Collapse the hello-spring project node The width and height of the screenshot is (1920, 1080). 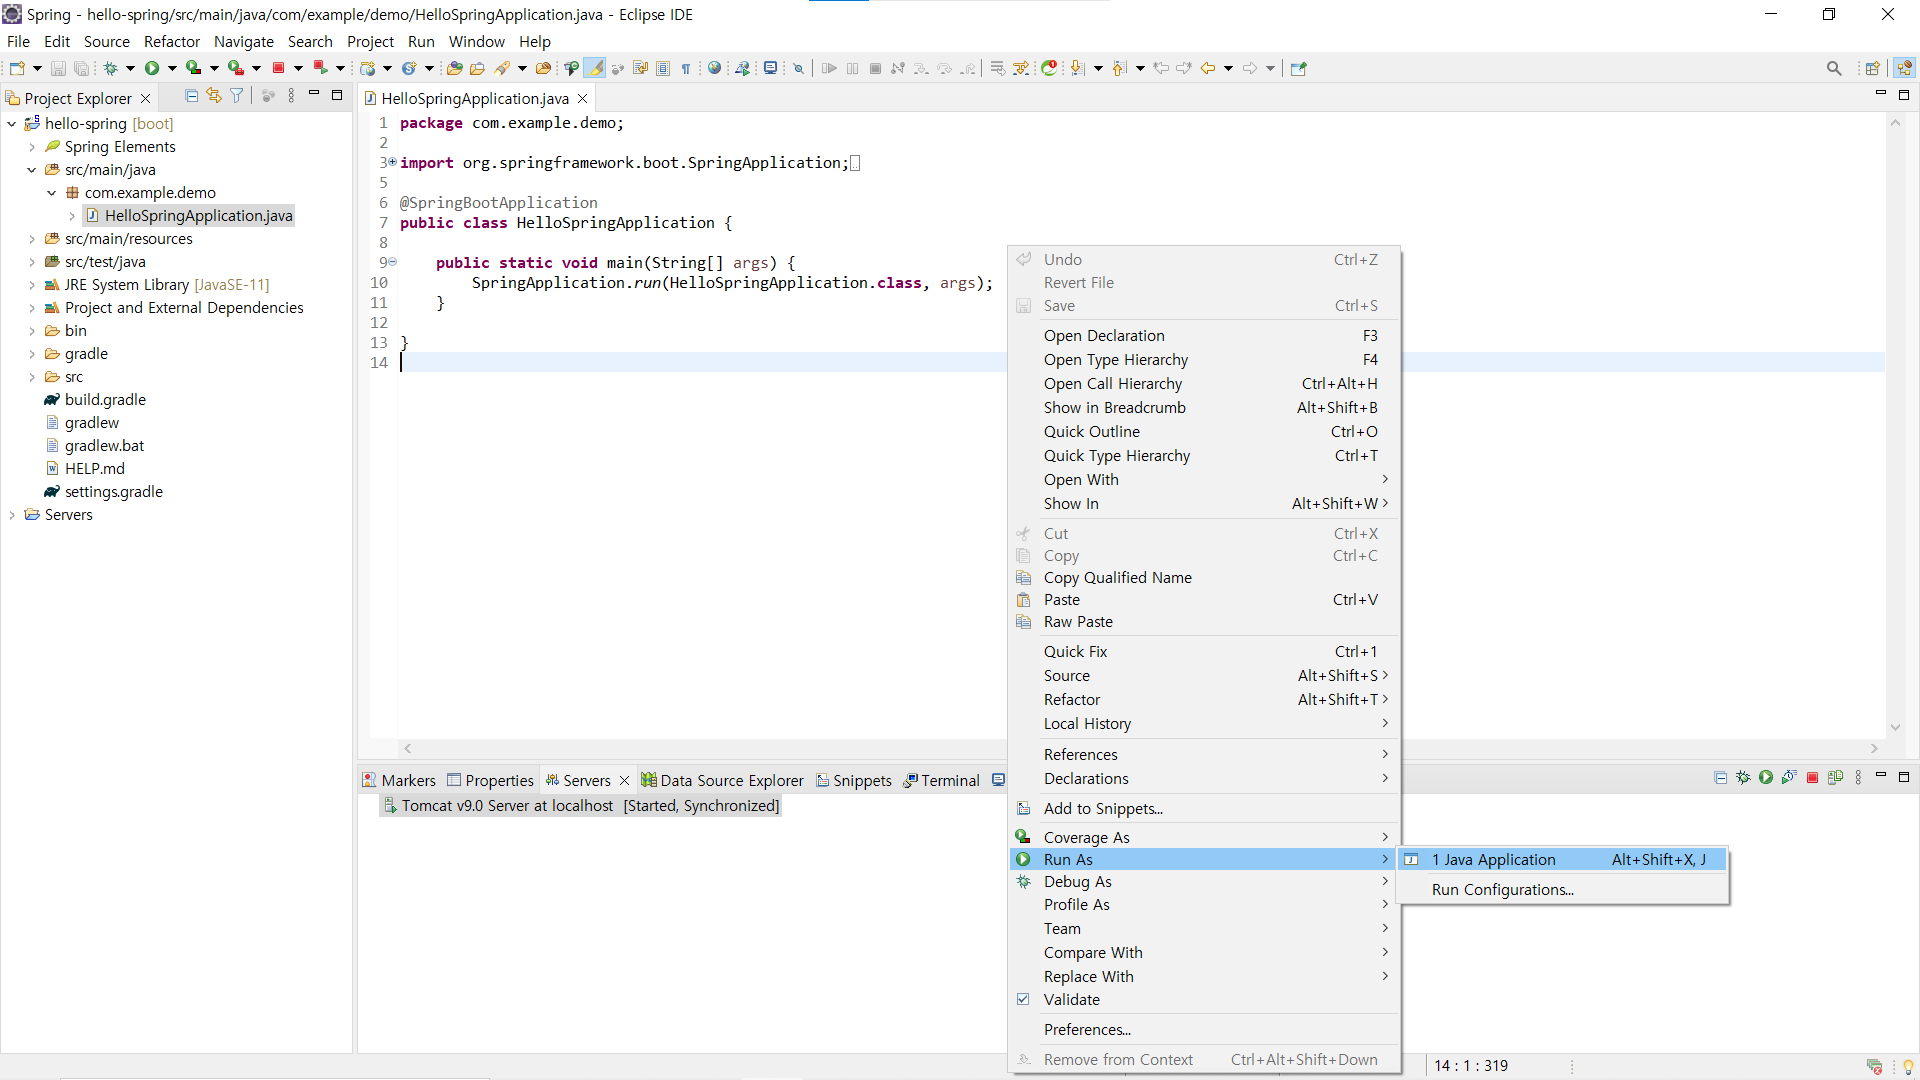point(12,124)
